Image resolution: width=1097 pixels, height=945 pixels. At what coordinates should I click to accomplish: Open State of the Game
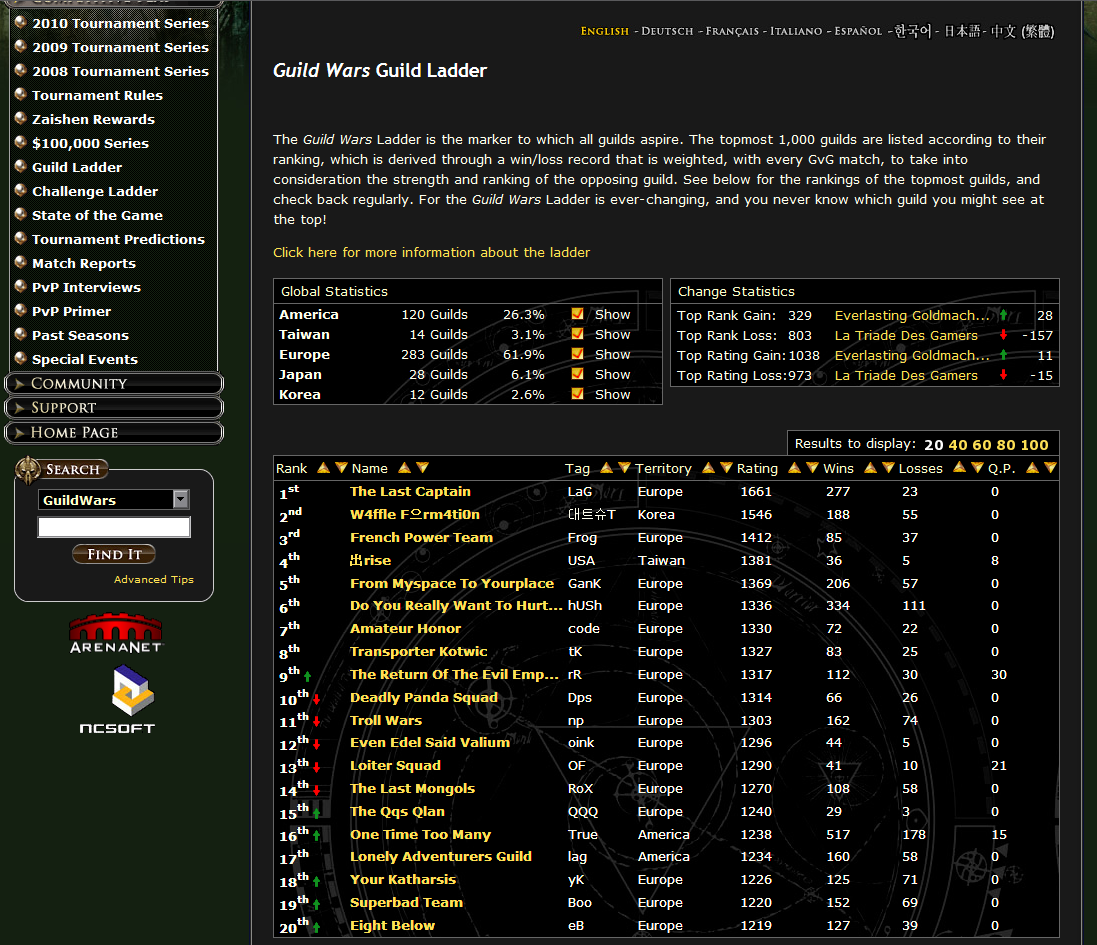97,215
